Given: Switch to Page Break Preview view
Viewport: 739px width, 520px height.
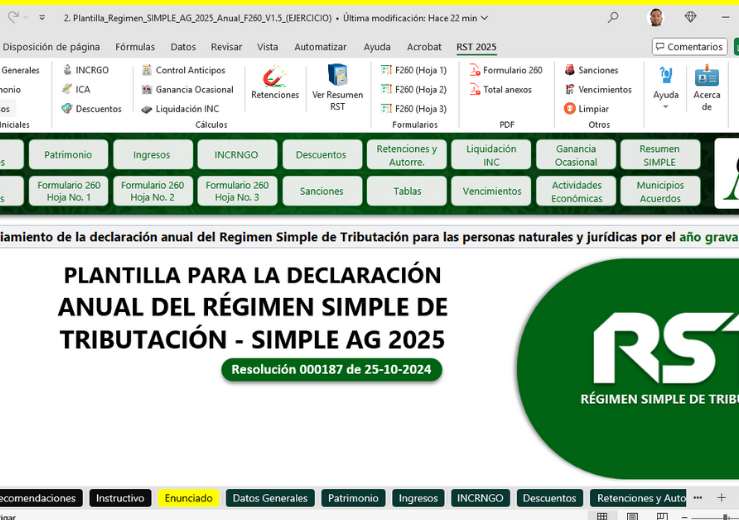Looking at the screenshot, I should click(661, 516).
